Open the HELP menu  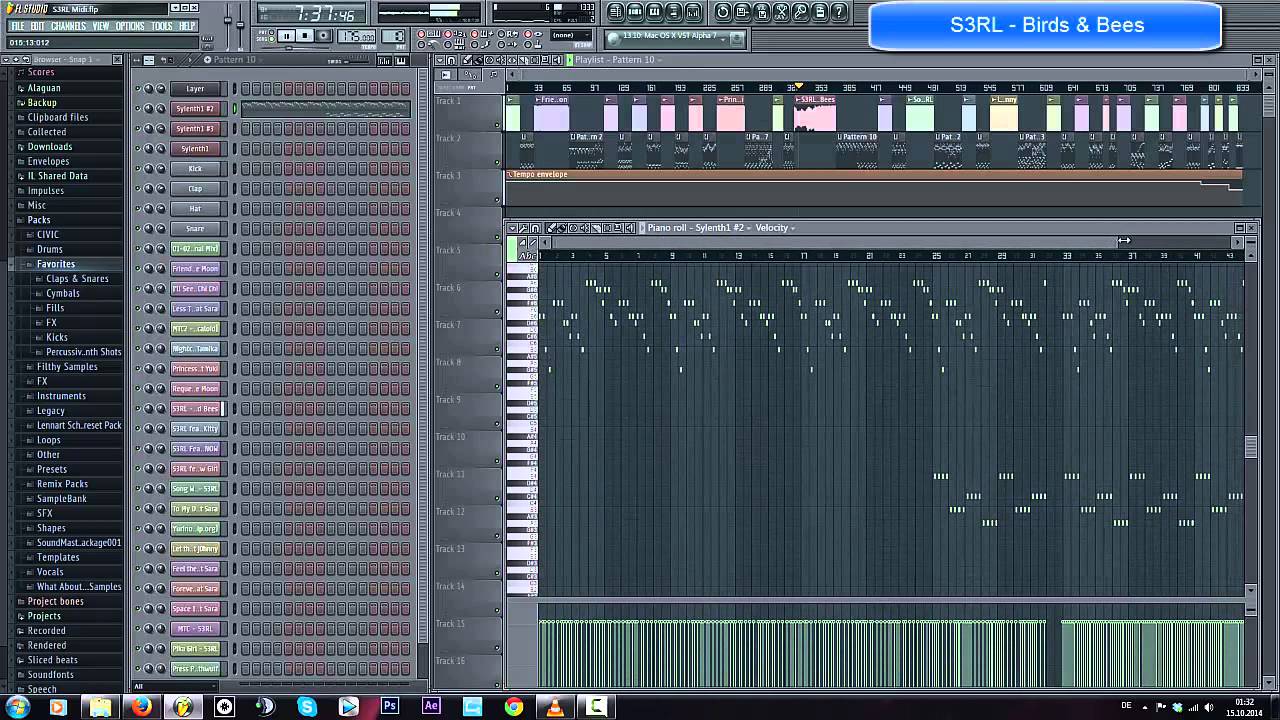coord(187,26)
